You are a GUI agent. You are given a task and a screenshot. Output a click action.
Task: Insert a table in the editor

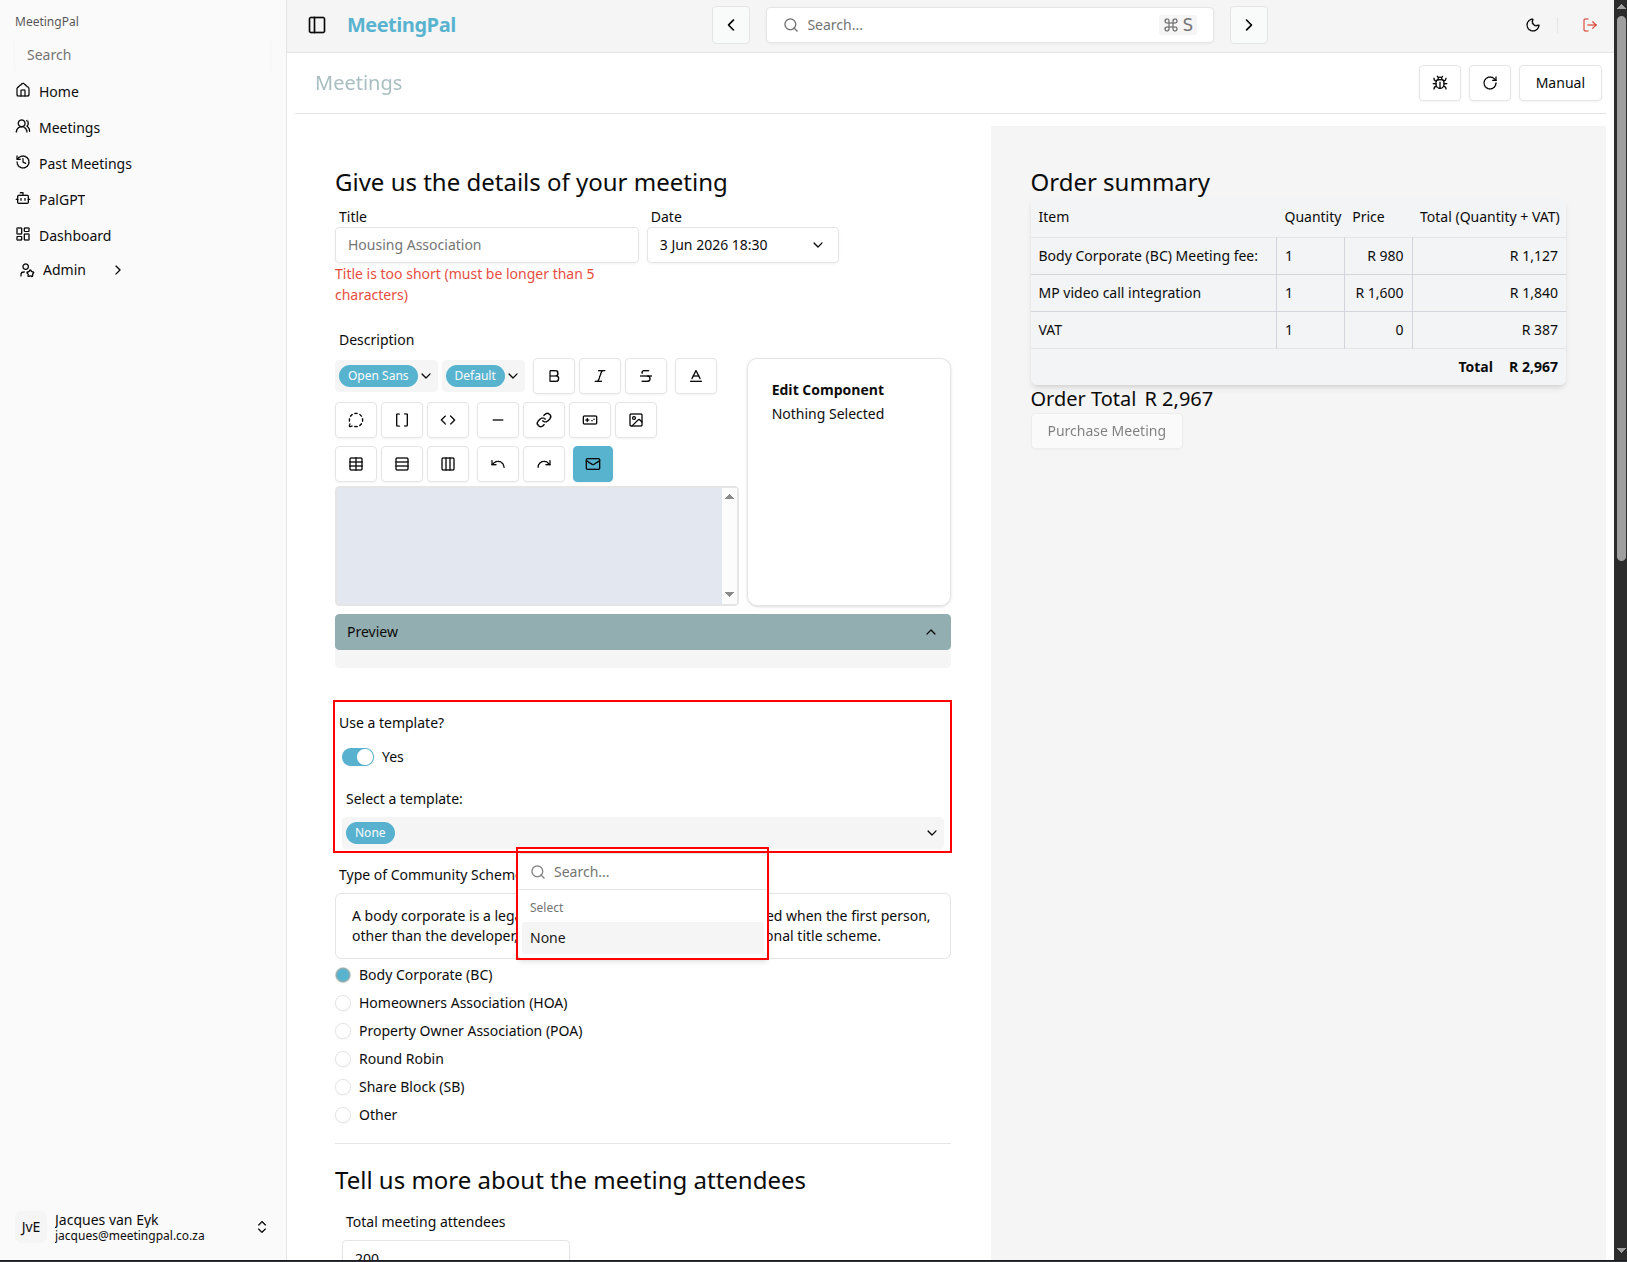tap(356, 464)
